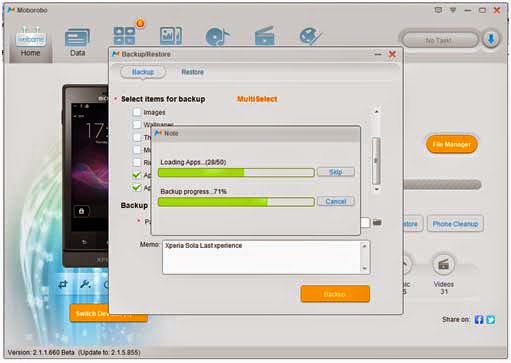Viewport: 511px width, 363px height.
Task: Open the Data section icon
Action: click(x=77, y=42)
